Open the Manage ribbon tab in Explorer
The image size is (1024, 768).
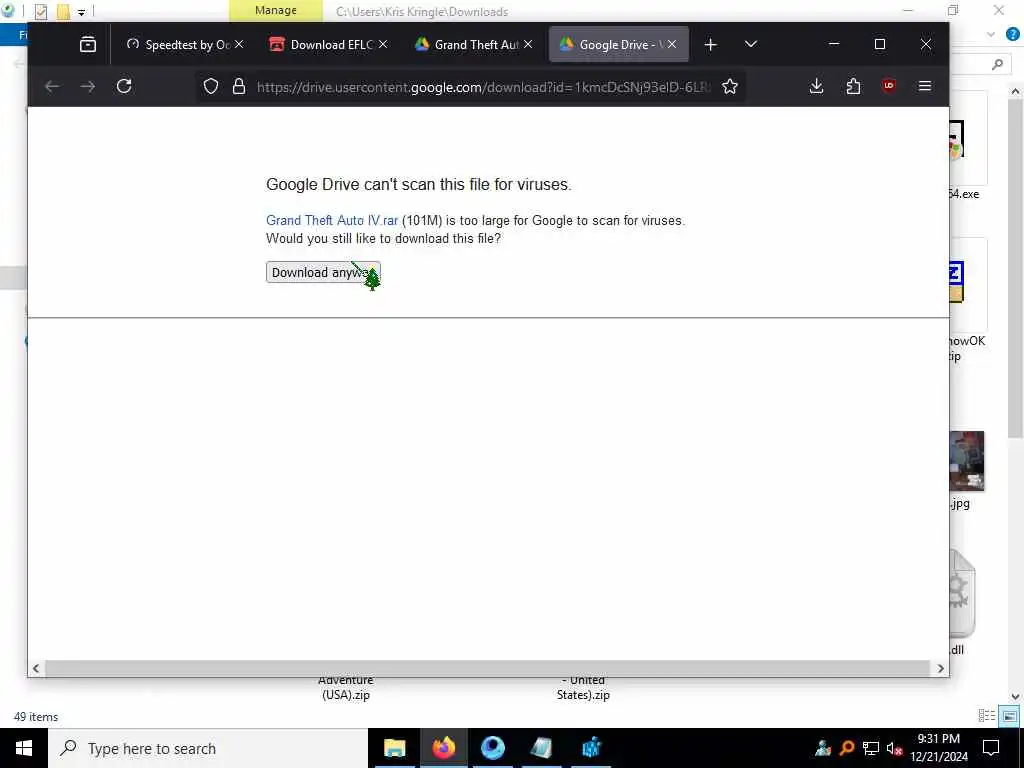276,10
